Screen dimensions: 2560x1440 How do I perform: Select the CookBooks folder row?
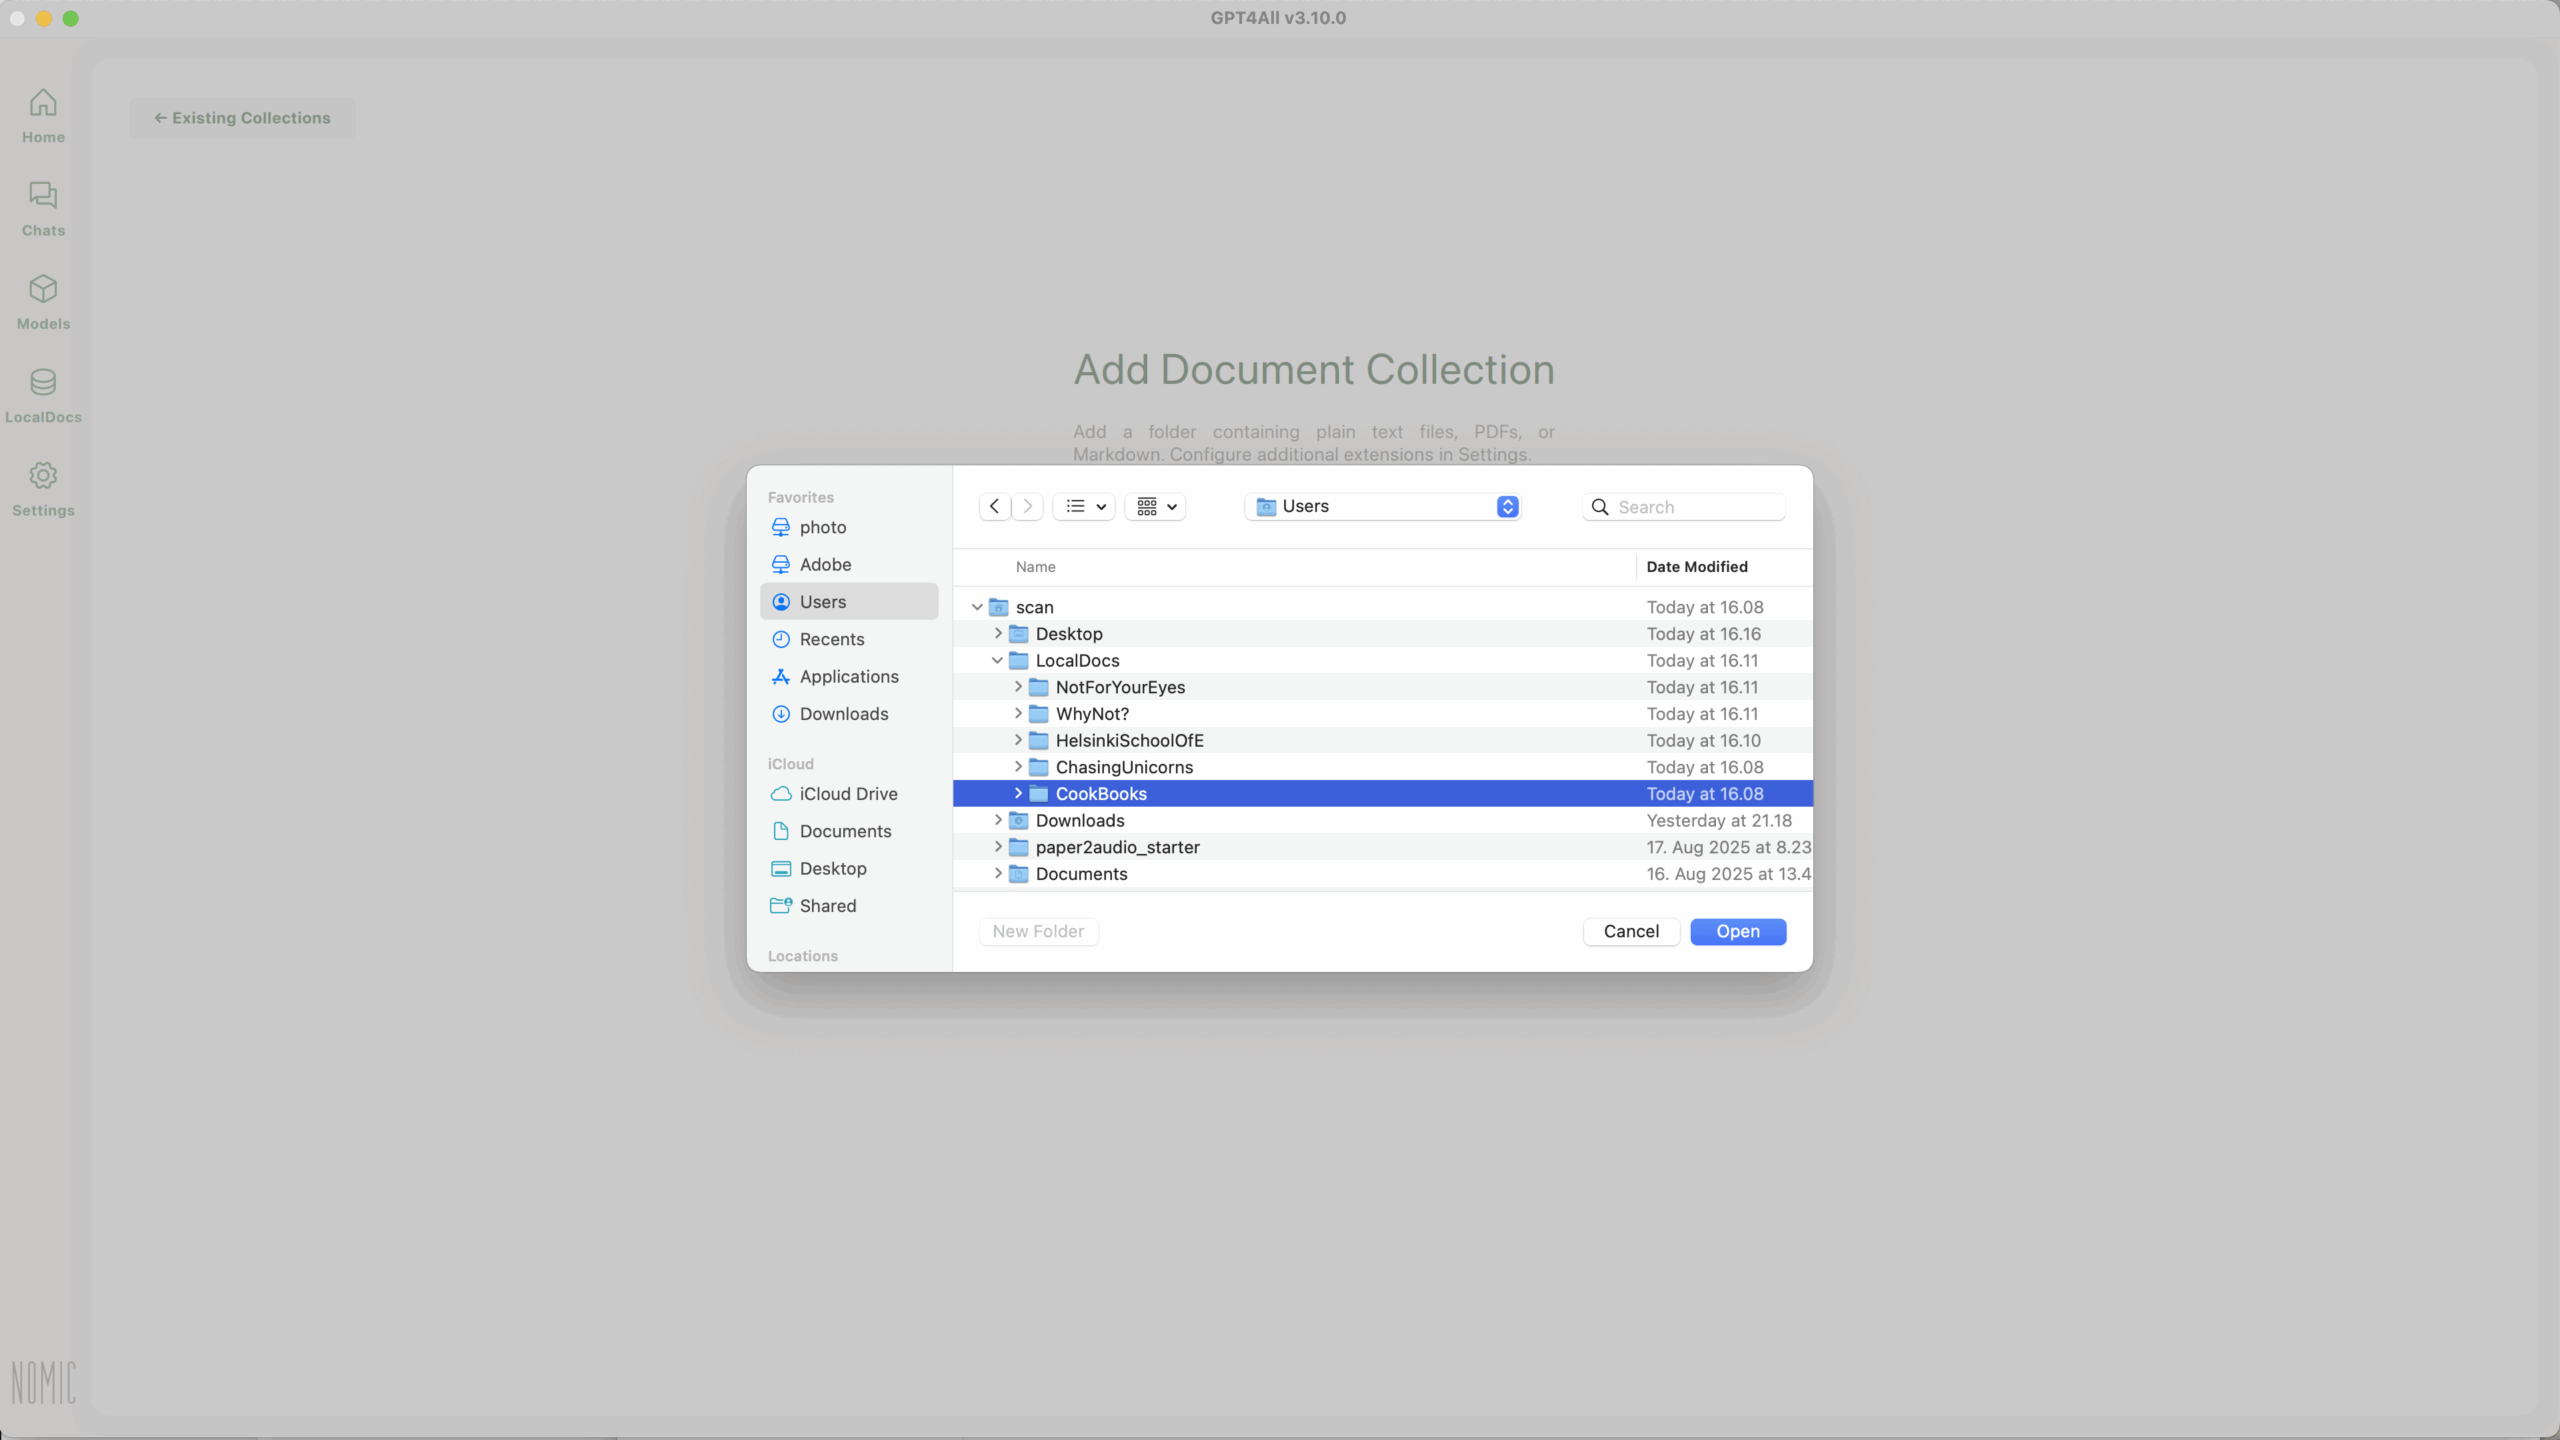1383,794
